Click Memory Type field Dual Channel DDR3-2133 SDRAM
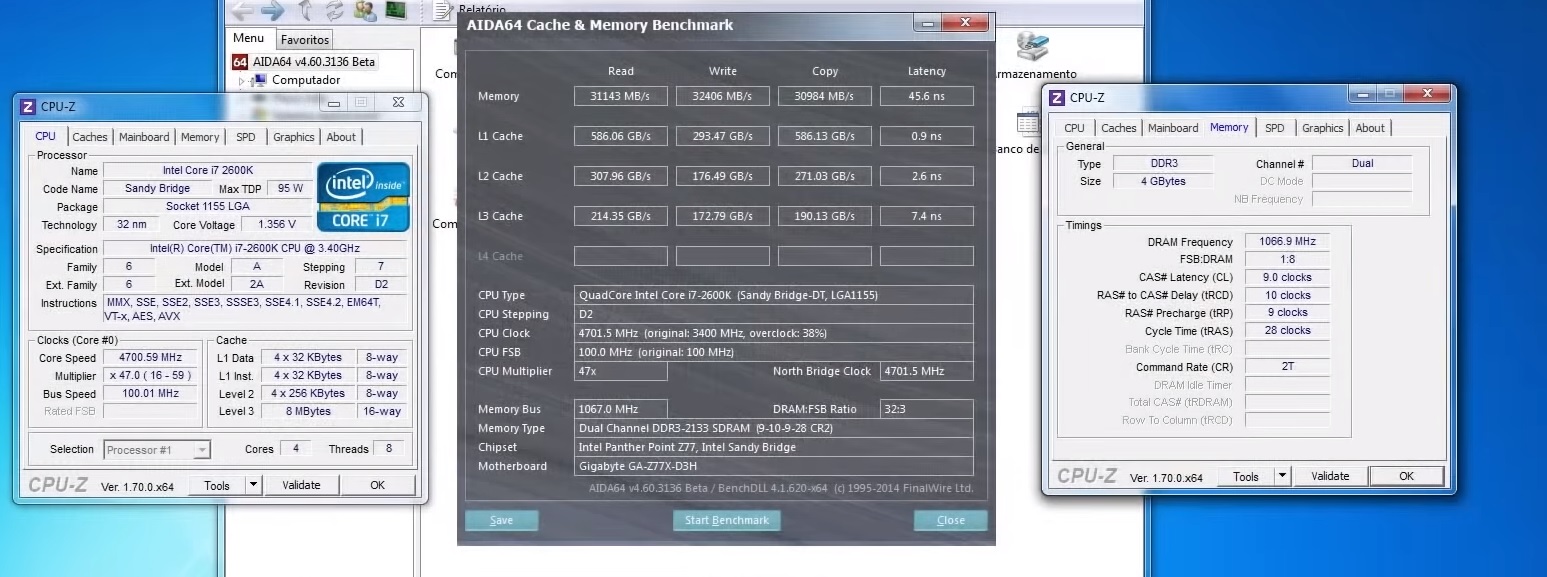The height and width of the screenshot is (577, 1547). [x=775, y=428]
